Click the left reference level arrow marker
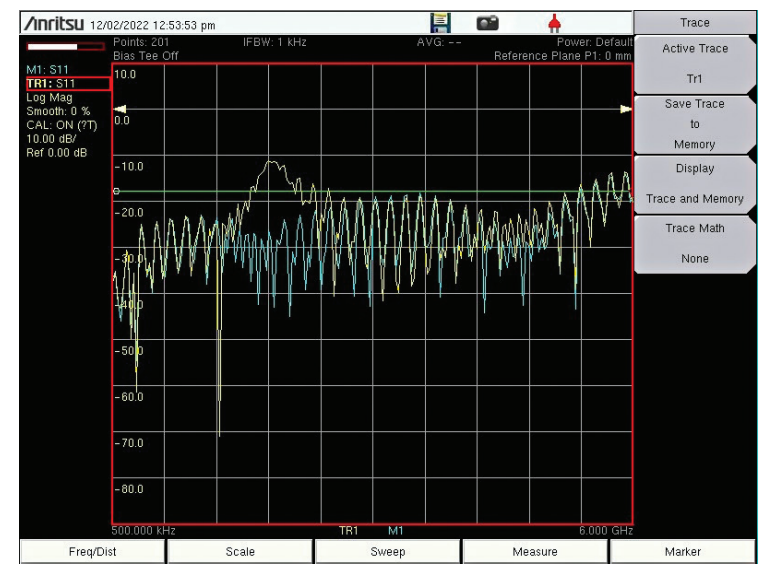This screenshot has width=777, height=576. coord(119,109)
